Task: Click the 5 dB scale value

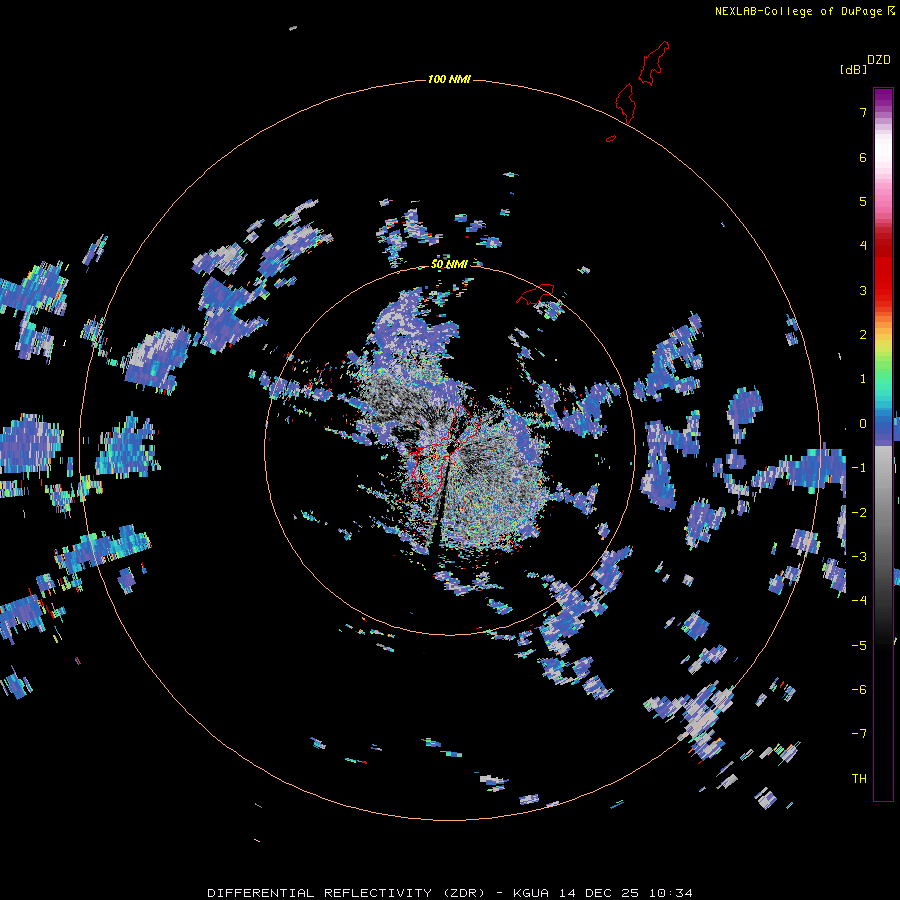Action: 863,201
